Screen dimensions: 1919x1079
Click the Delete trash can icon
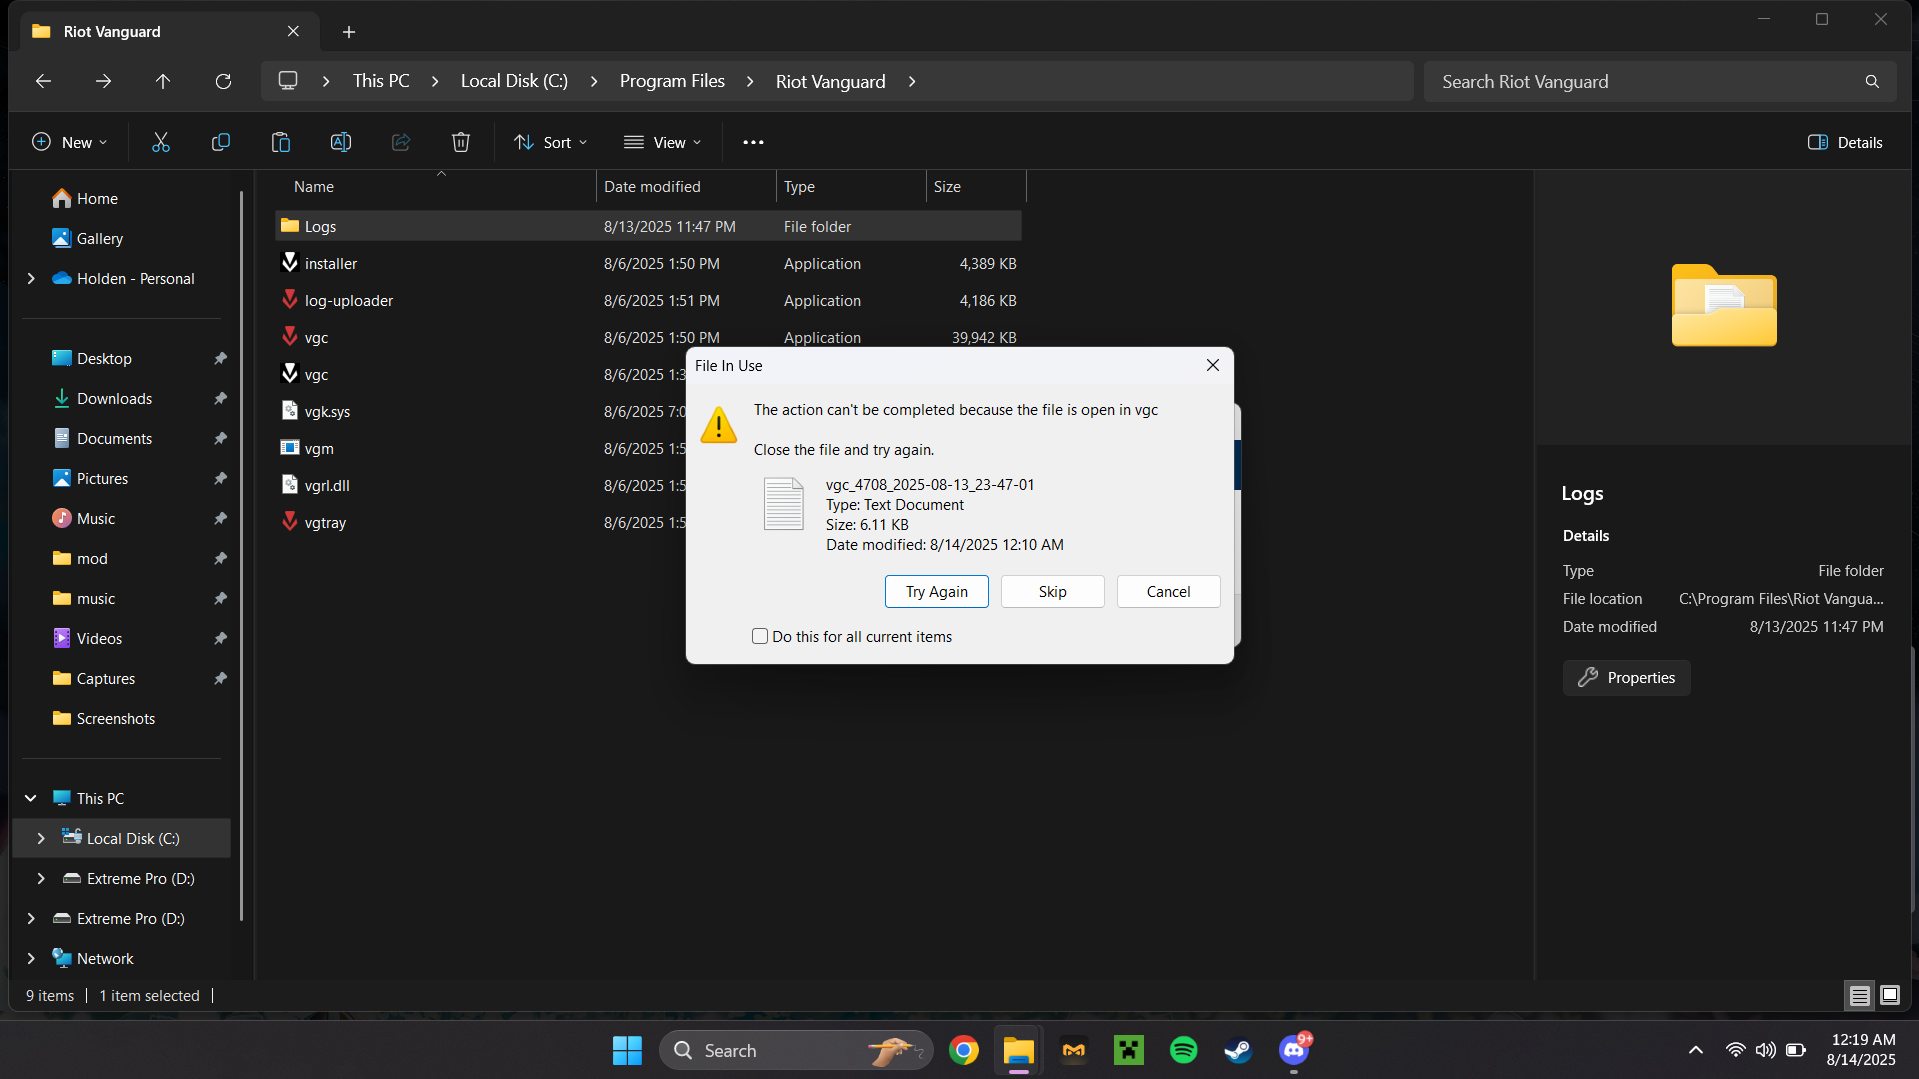coord(460,142)
